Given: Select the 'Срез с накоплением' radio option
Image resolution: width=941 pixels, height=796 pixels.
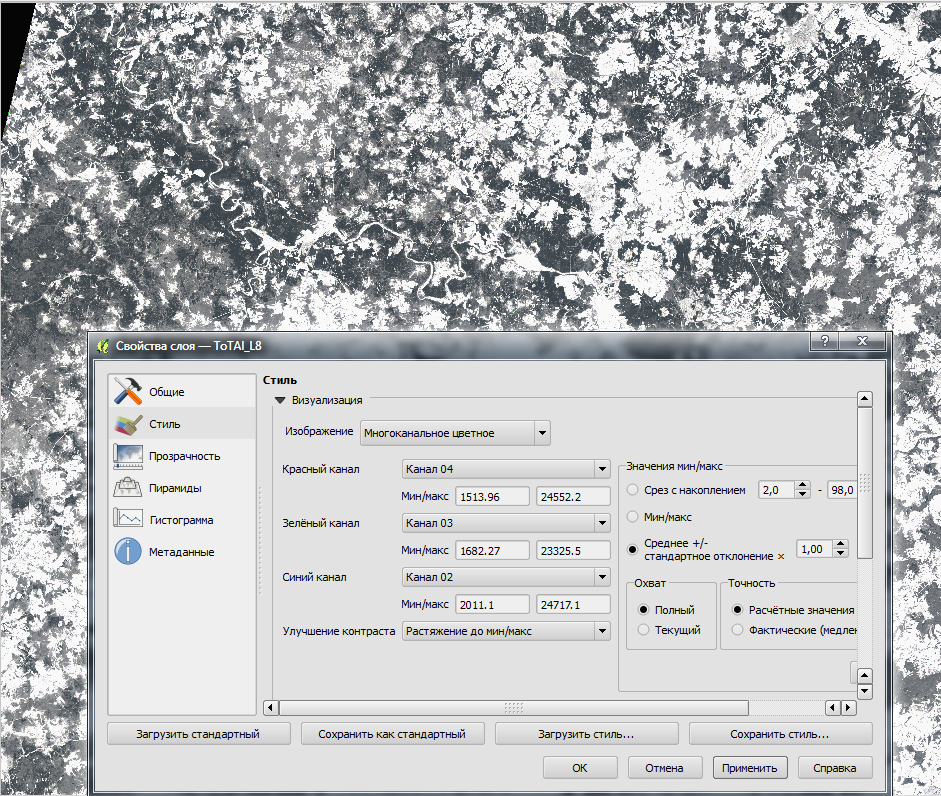Looking at the screenshot, I should [633, 490].
